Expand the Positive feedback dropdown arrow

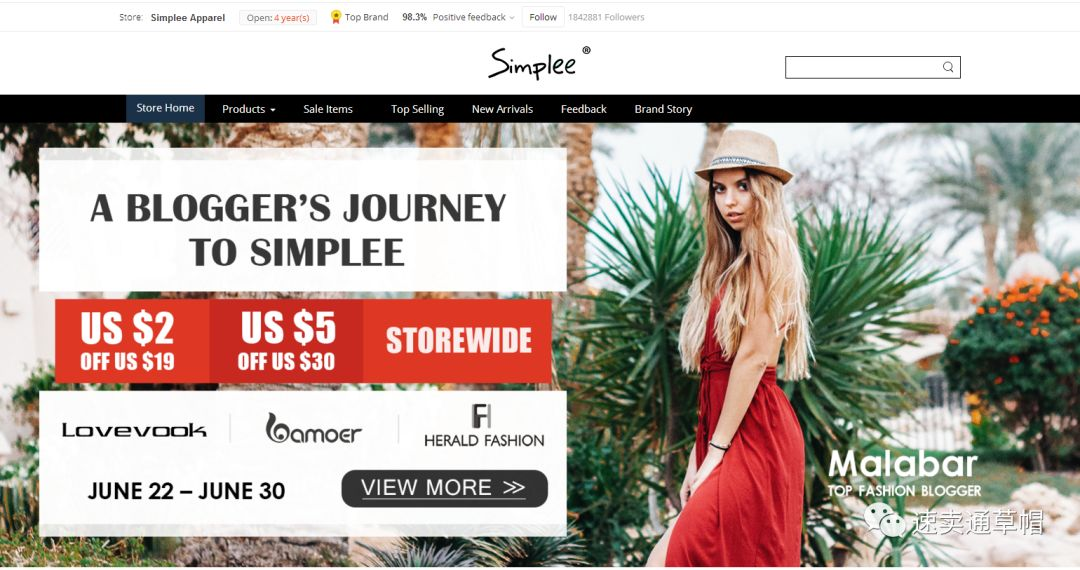[x=512, y=18]
